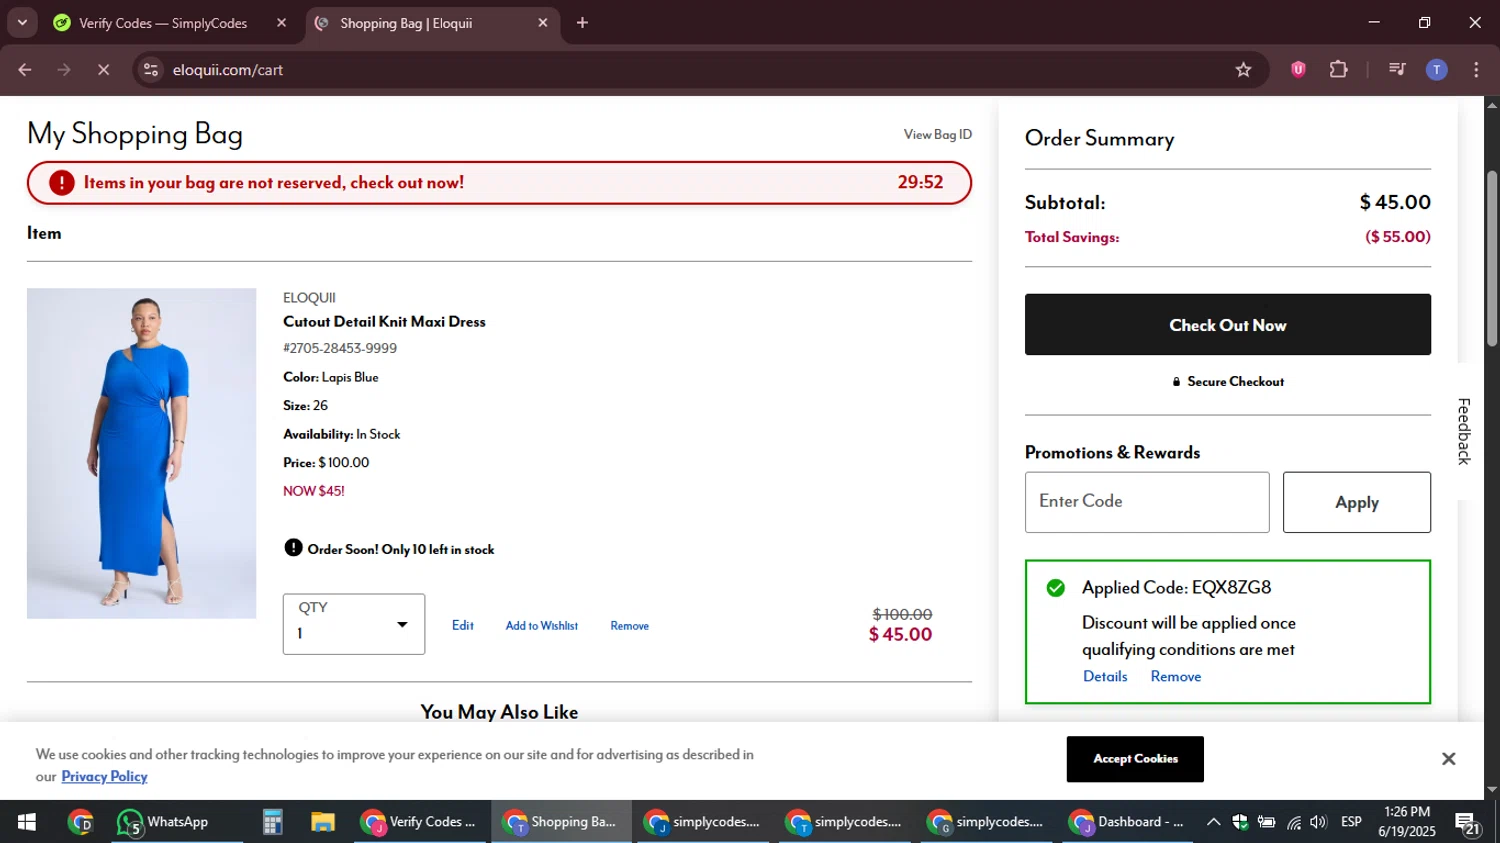The width and height of the screenshot is (1500, 843).
Task: Click the green applied-code checkmark icon
Action: tap(1056, 588)
